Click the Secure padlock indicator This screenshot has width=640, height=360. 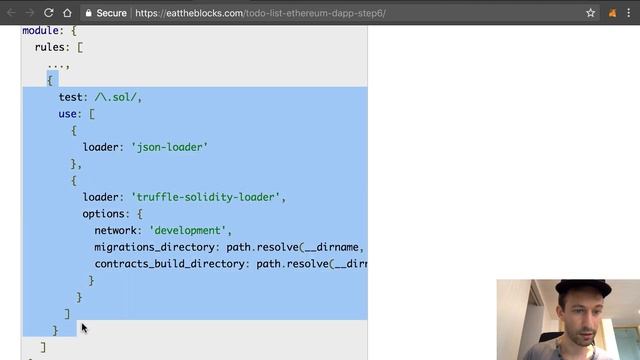tap(106, 13)
